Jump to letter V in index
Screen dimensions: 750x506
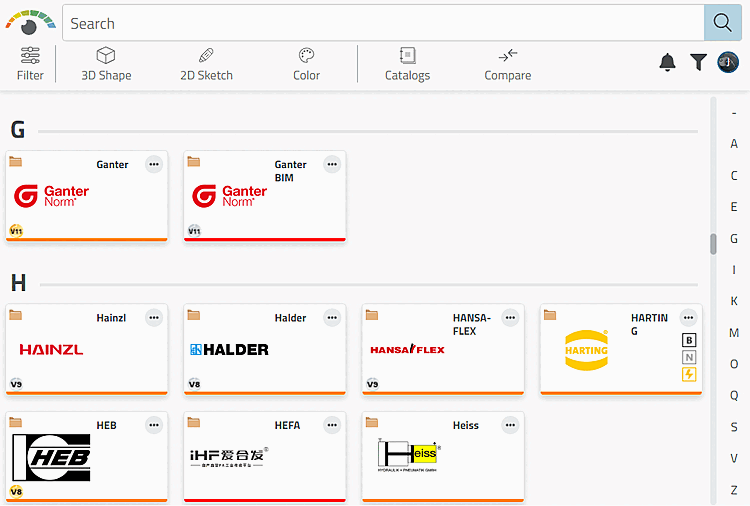(734, 458)
